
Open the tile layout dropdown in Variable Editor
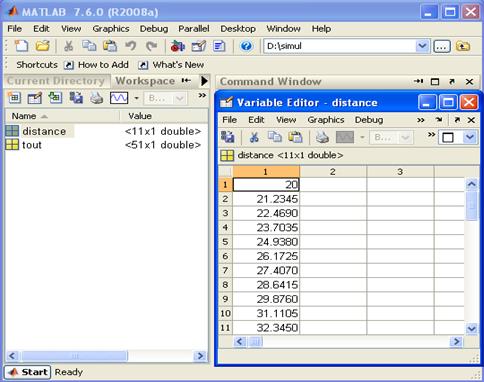coord(470,137)
